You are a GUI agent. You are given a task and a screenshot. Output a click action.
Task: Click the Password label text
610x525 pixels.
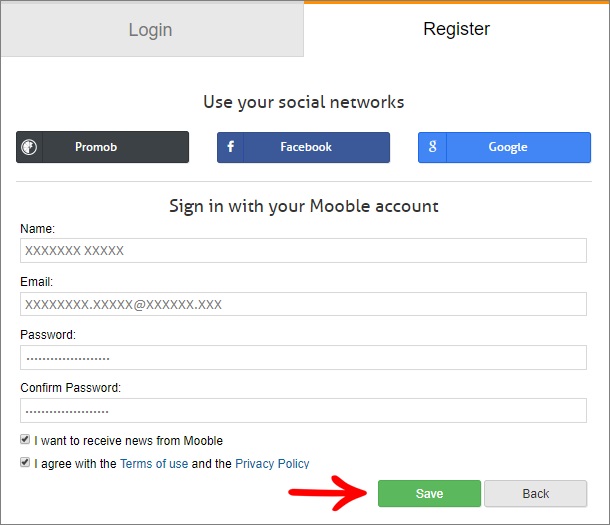pos(48,334)
